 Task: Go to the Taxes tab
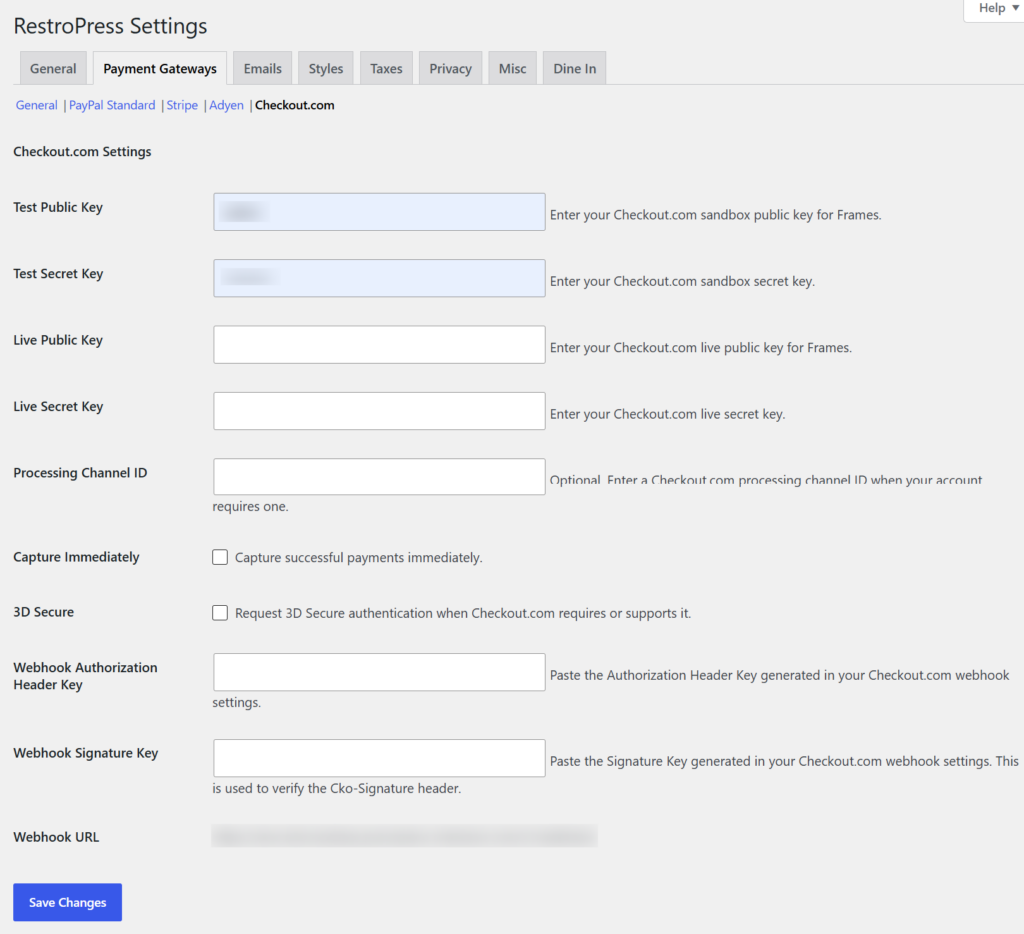coord(386,69)
